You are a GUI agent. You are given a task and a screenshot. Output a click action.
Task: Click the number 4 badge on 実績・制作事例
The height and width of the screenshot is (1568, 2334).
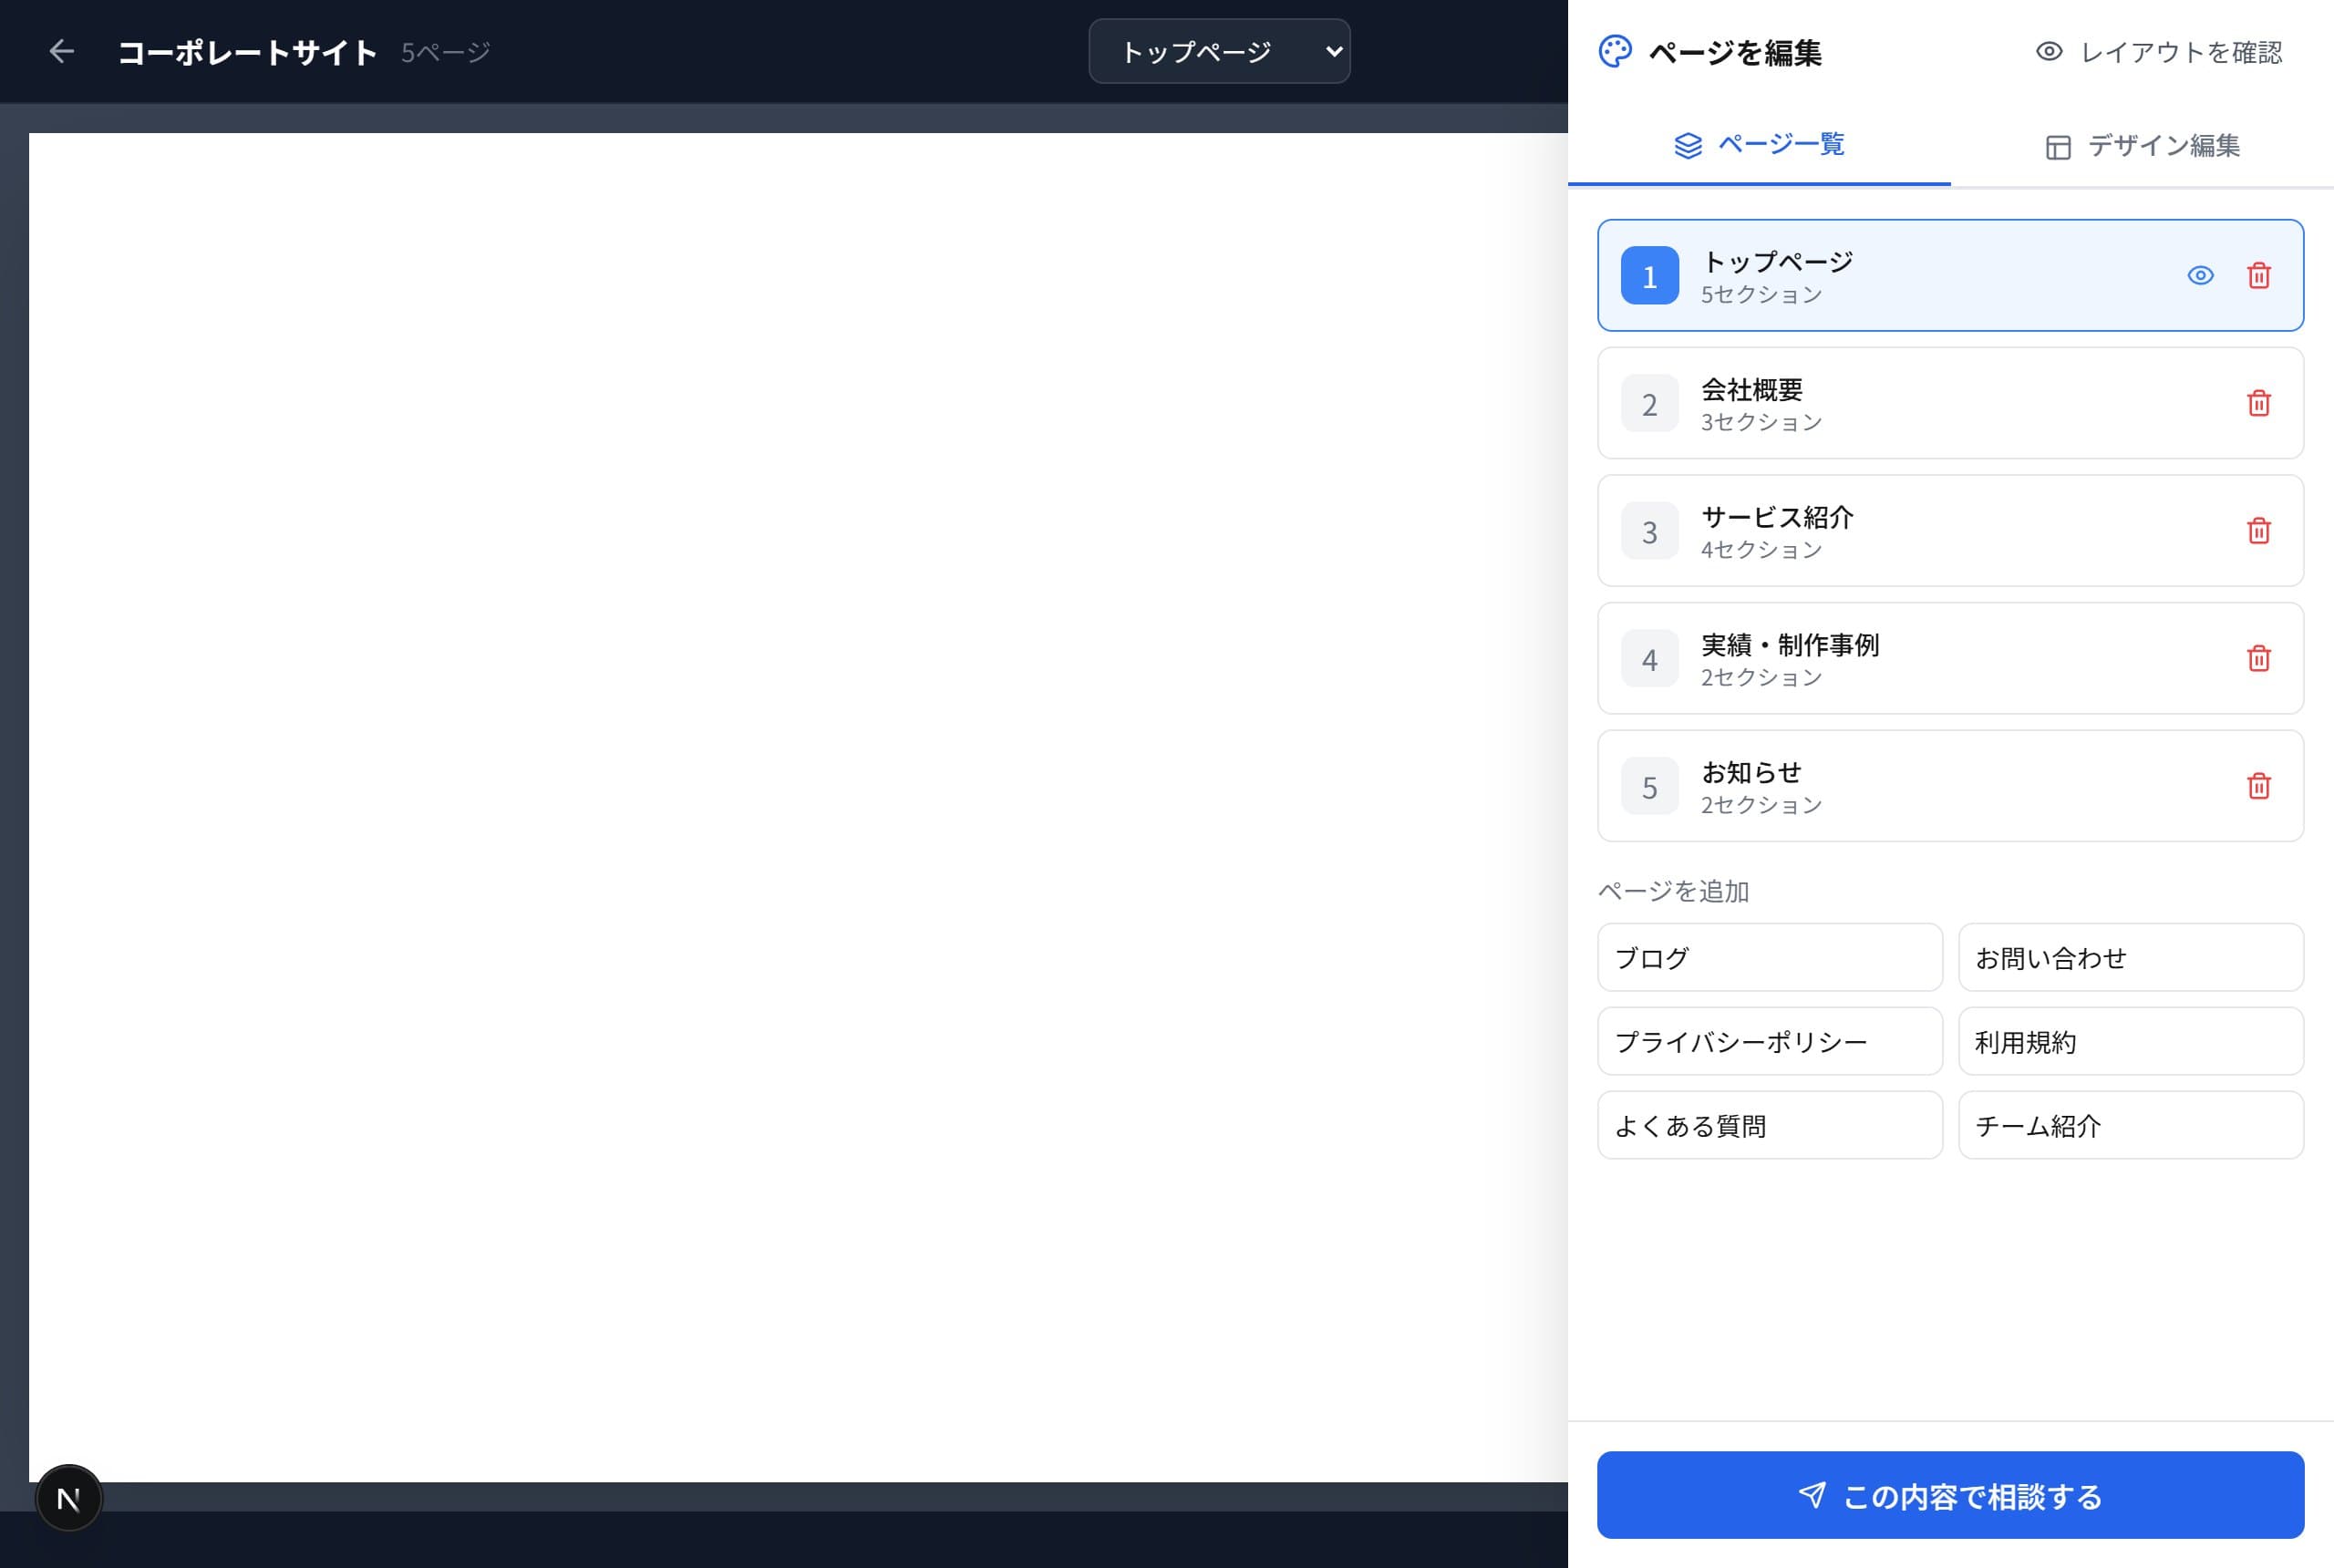1649,659
